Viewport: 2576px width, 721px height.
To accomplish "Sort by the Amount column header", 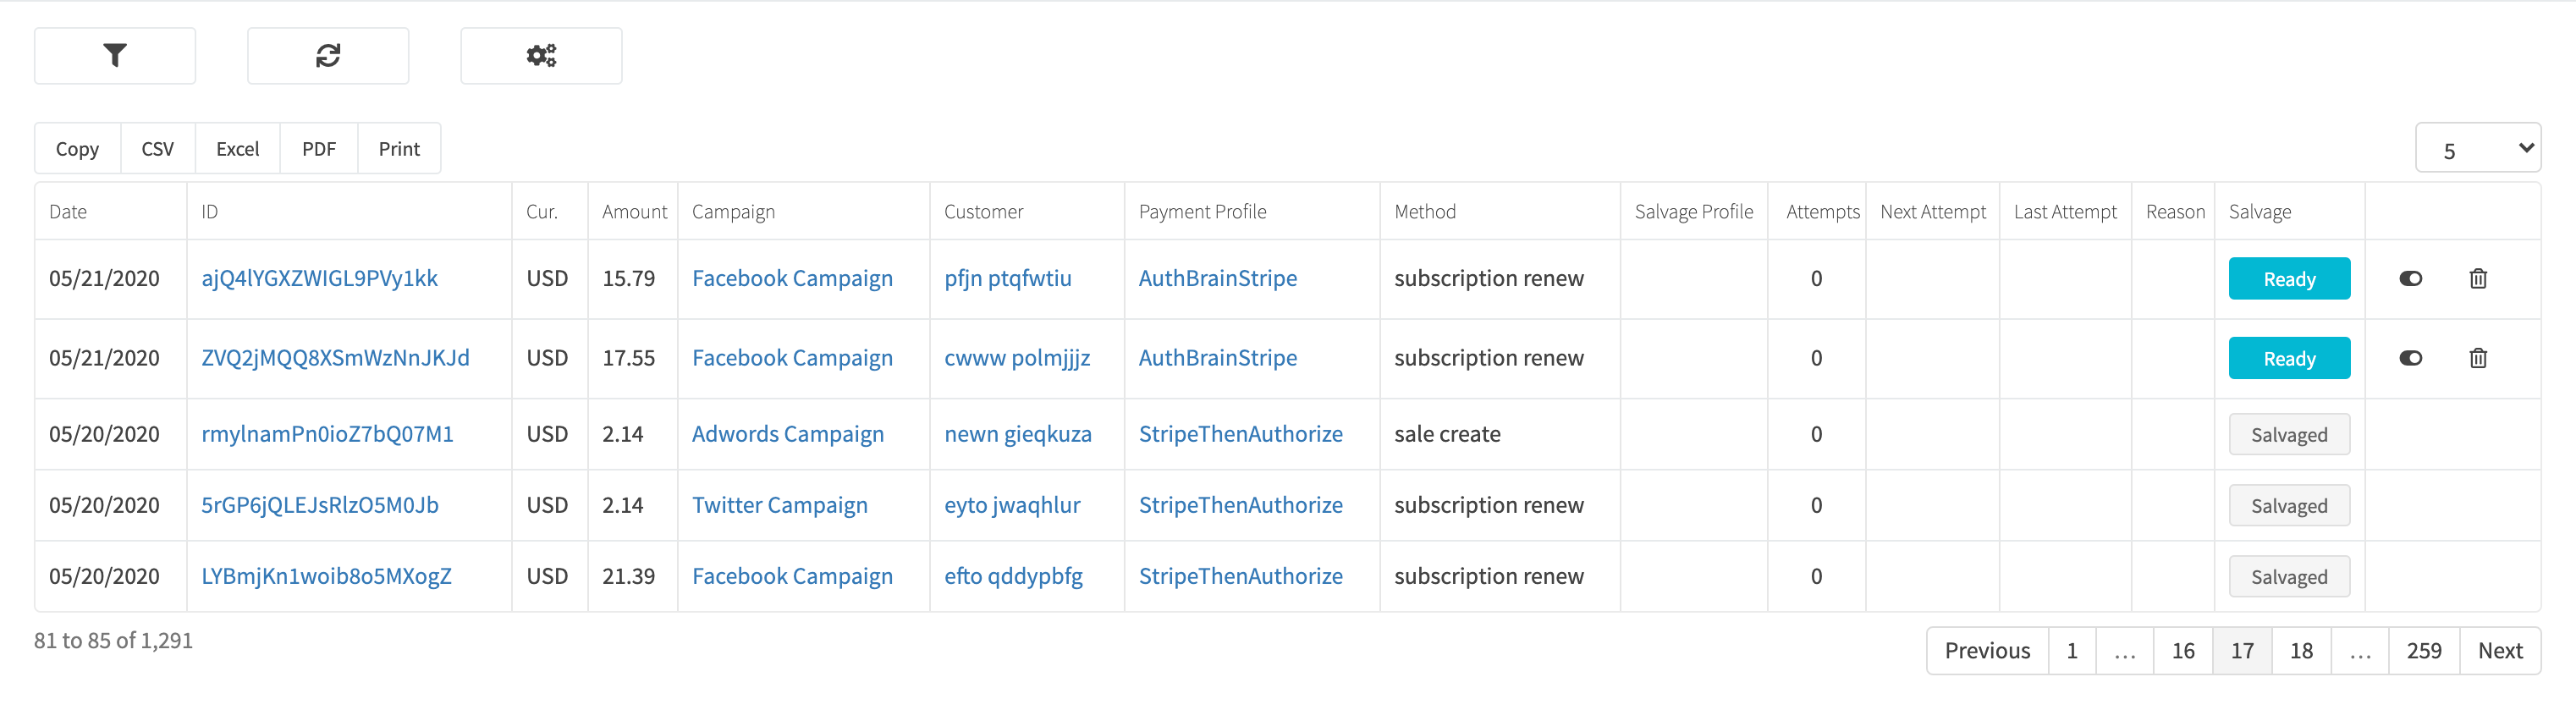I will click(x=634, y=212).
